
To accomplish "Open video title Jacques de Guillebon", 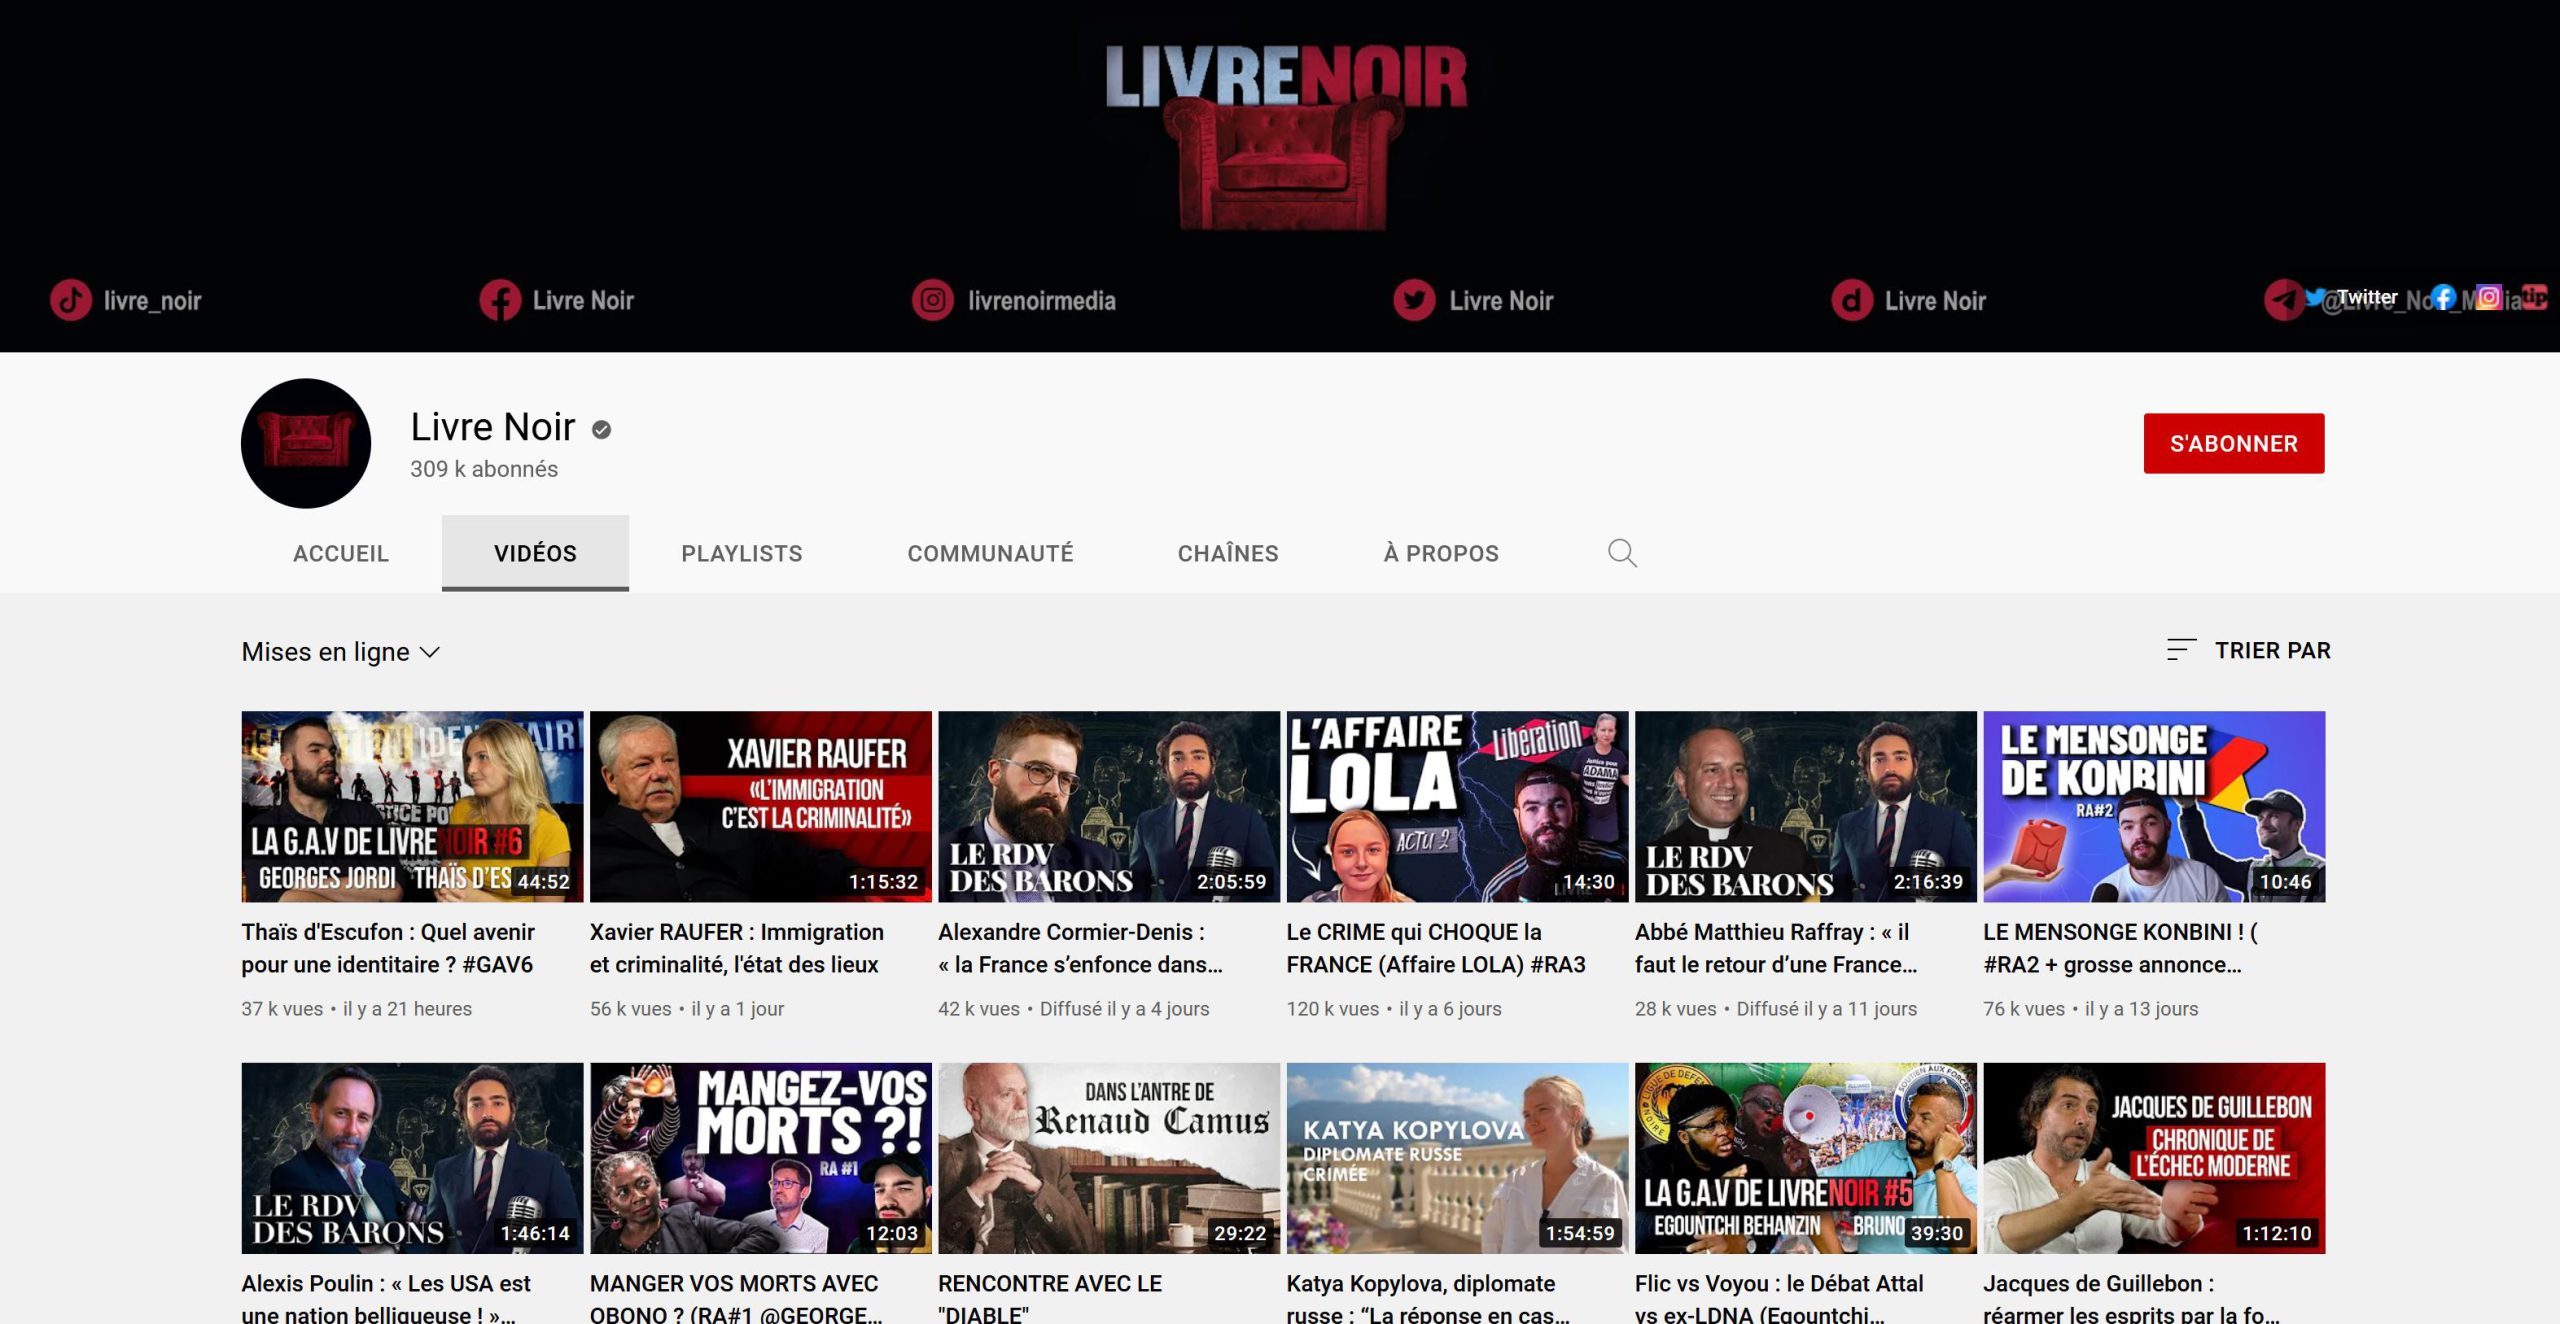I will point(2130,1297).
